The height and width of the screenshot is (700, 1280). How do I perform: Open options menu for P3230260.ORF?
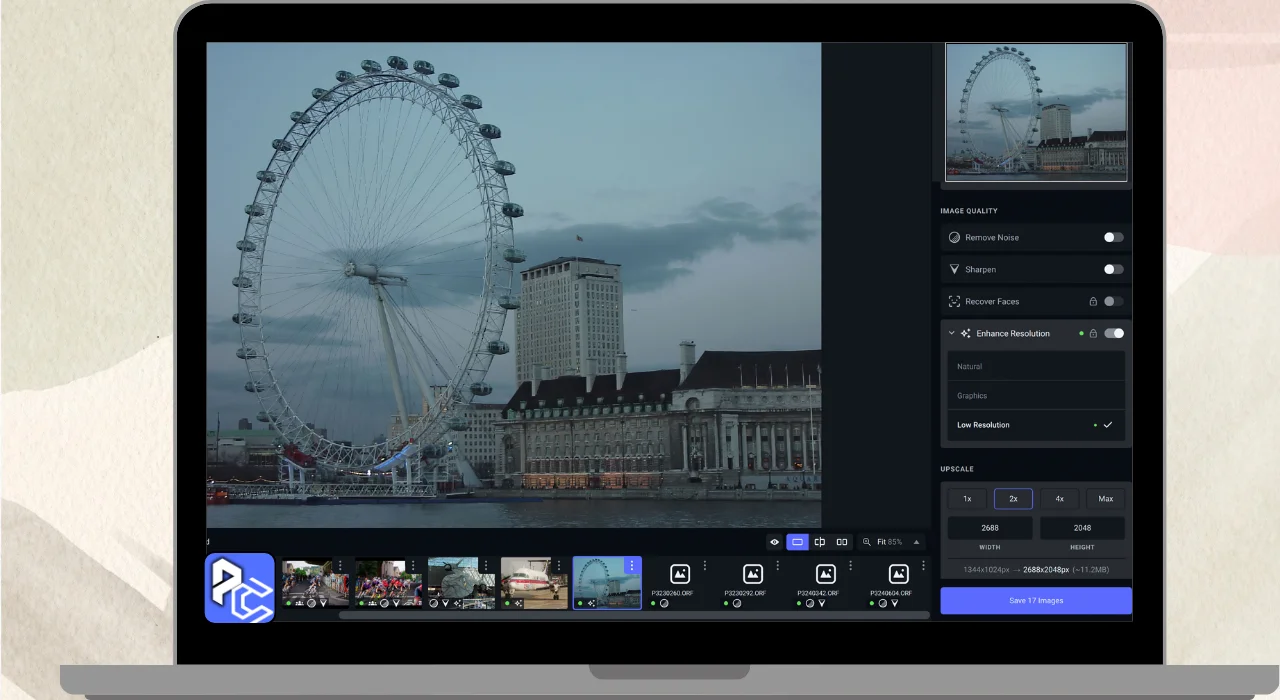point(704,566)
